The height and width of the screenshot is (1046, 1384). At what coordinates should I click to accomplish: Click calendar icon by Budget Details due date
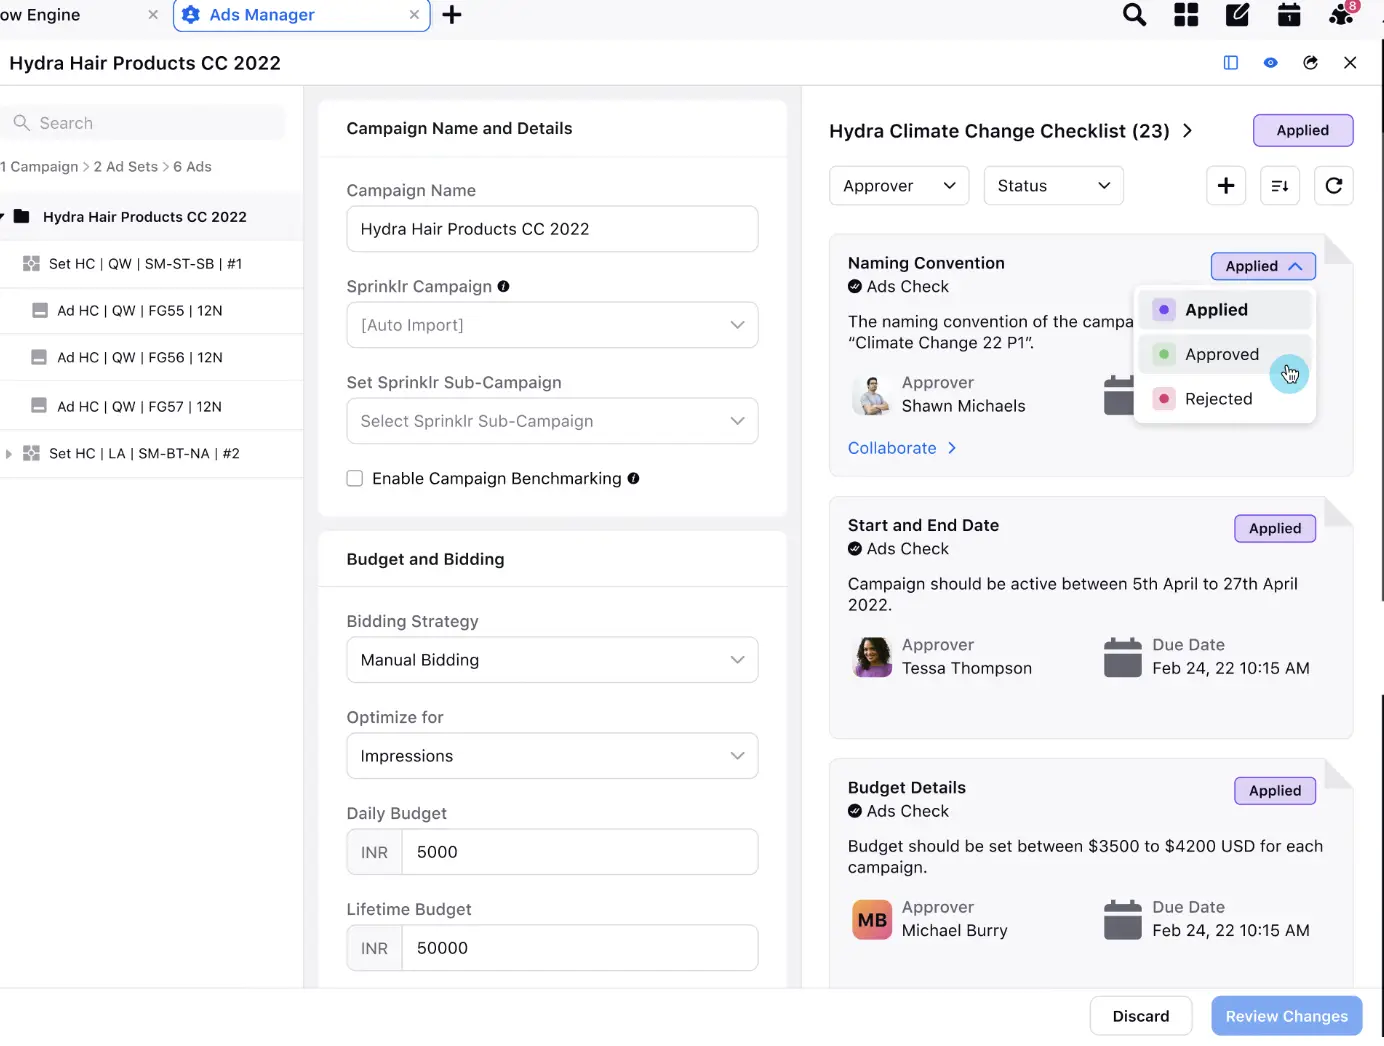point(1123,920)
